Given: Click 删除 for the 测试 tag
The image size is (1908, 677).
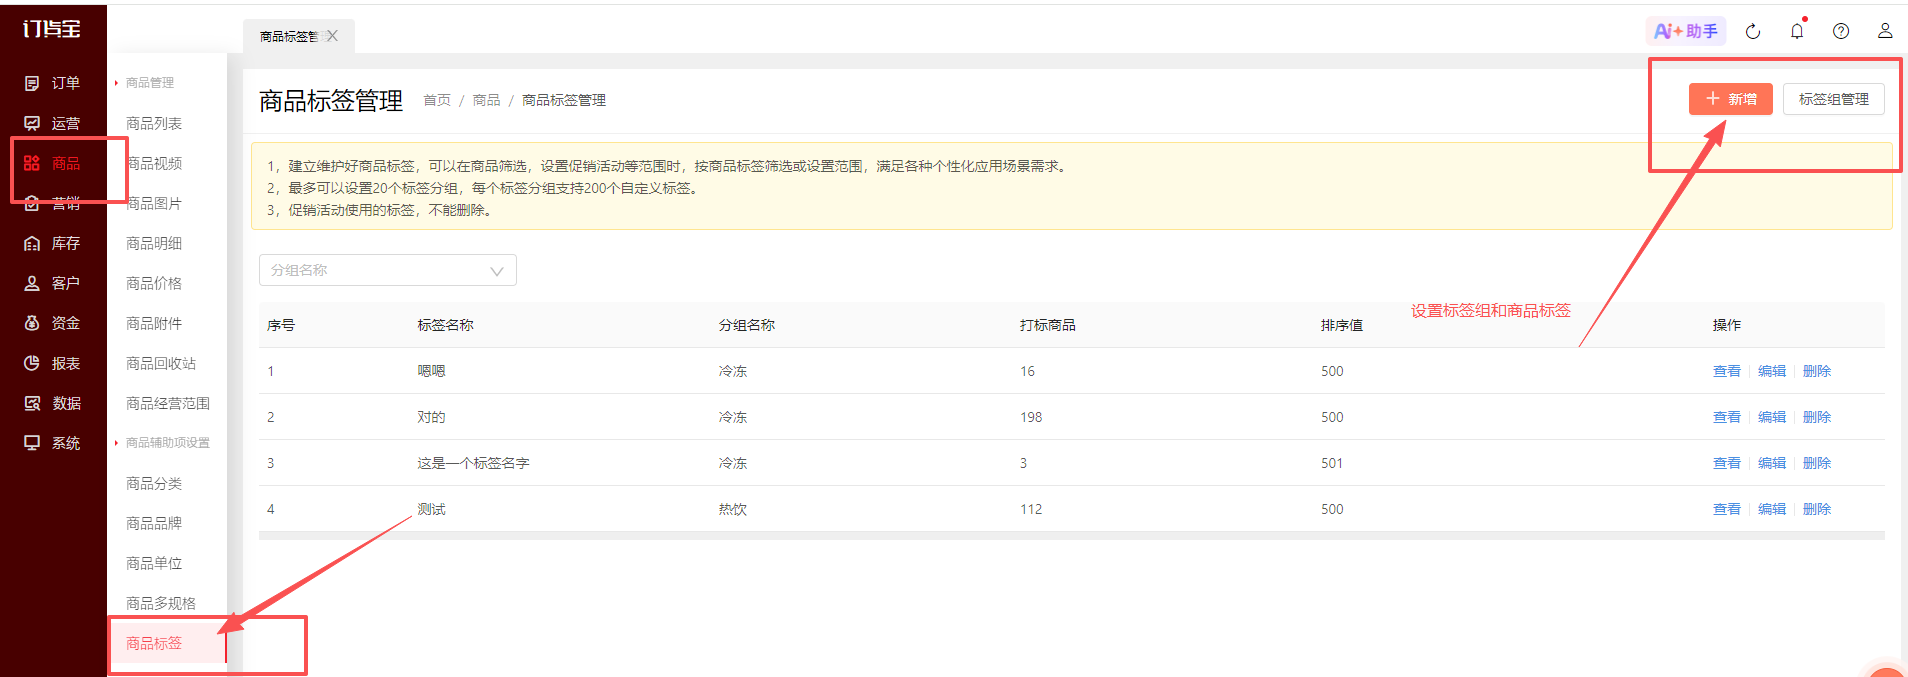Looking at the screenshot, I should pos(1817,509).
